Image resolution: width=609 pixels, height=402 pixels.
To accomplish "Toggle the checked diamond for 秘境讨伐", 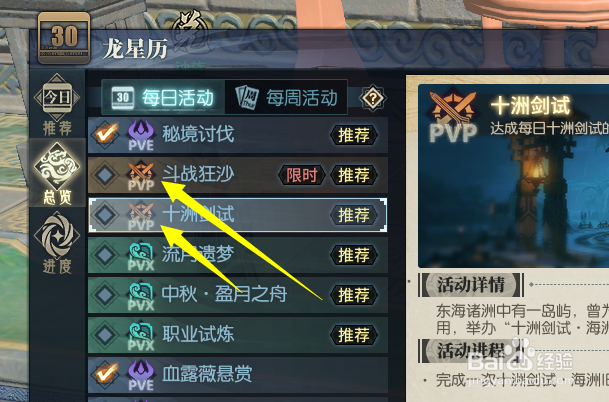I will click(105, 134).
